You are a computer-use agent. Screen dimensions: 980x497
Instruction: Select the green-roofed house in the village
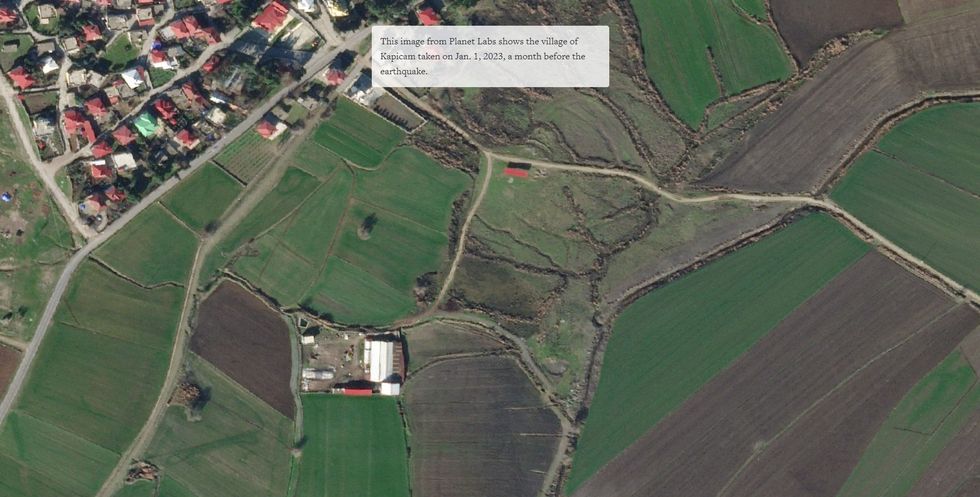tap(146, 124)
